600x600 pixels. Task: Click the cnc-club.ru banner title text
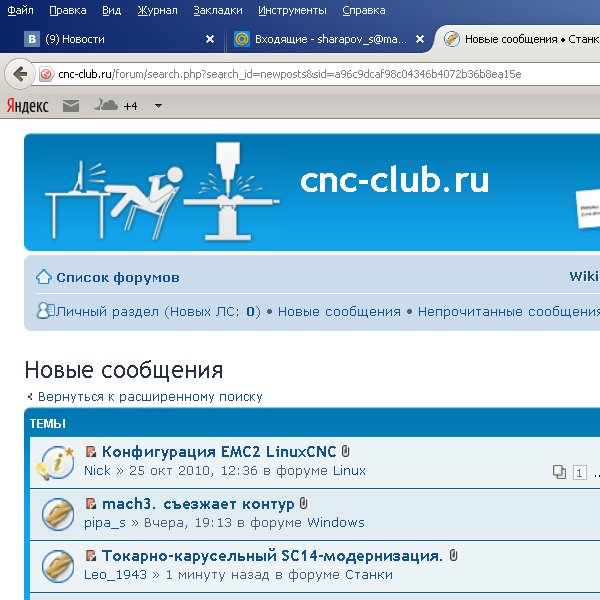point(394,180)
